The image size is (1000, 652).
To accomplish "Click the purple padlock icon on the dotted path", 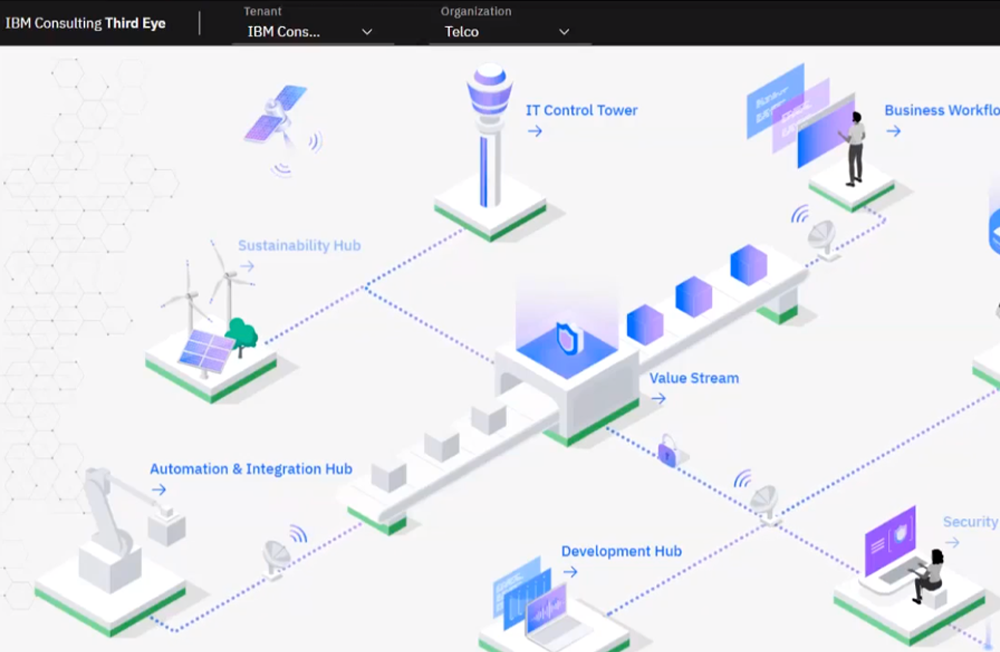I will (x=667, y=450).
